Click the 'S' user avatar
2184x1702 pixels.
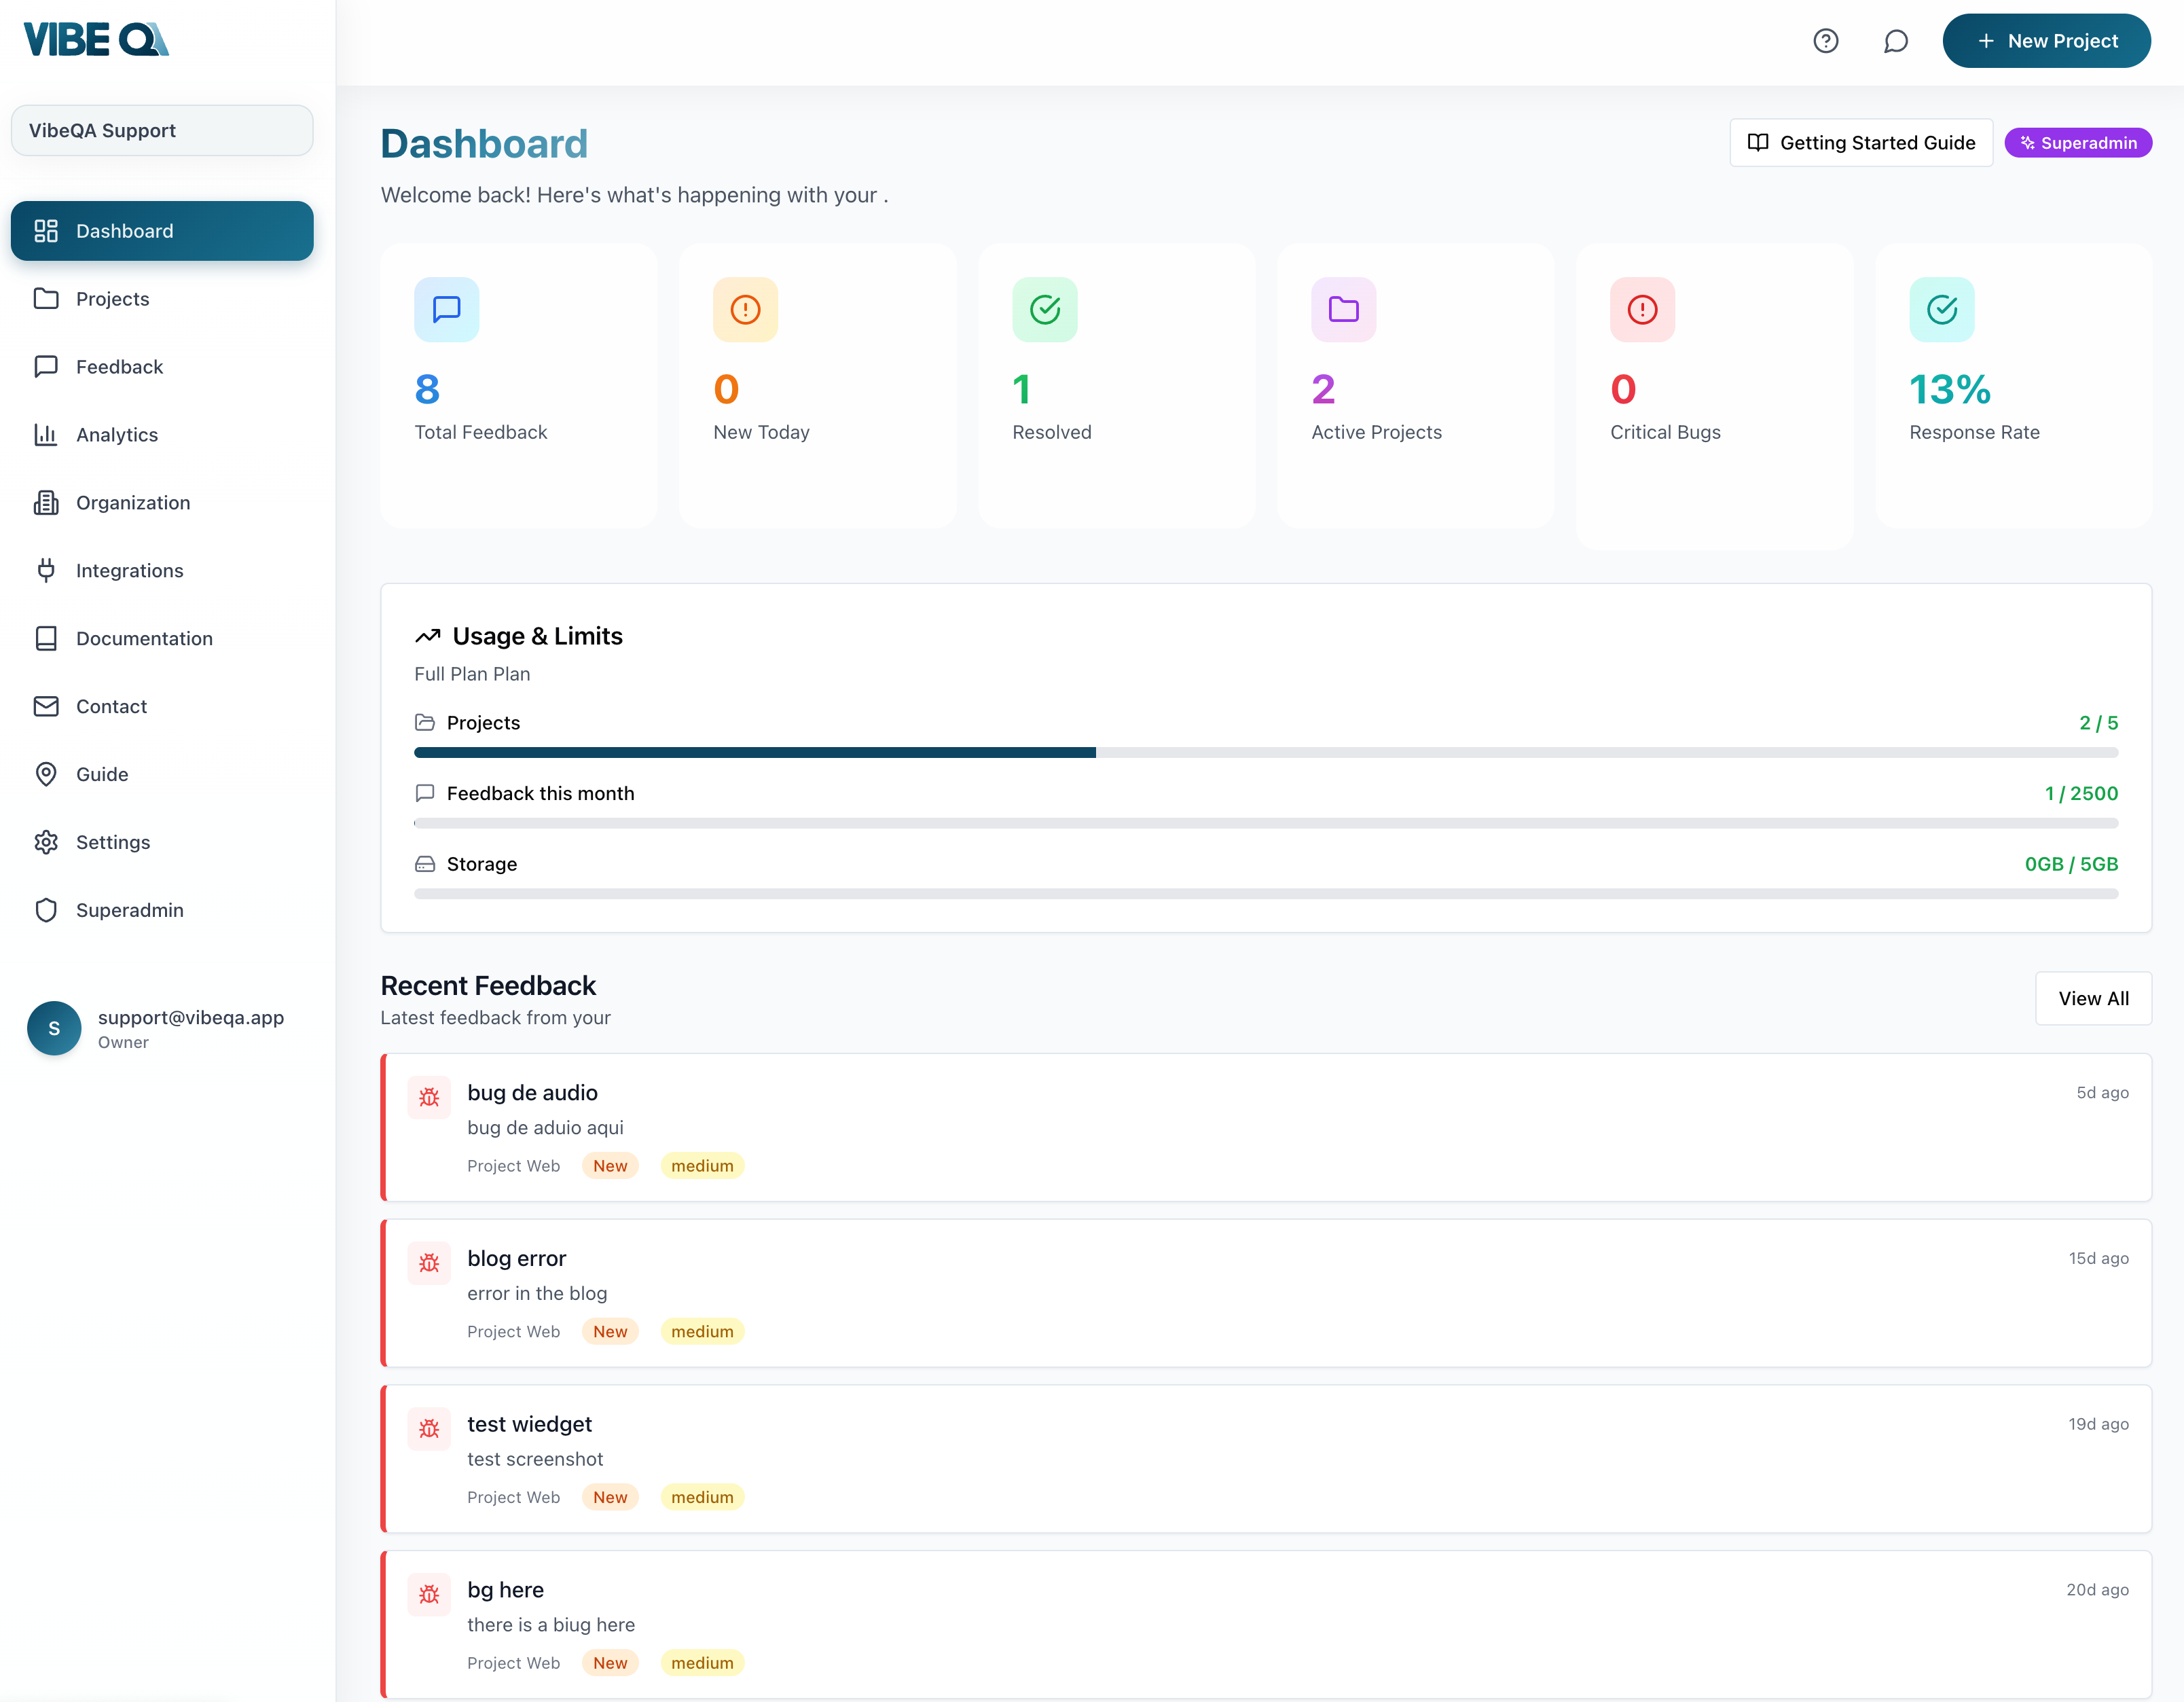pyautogui.click(x=54, y=1028)
